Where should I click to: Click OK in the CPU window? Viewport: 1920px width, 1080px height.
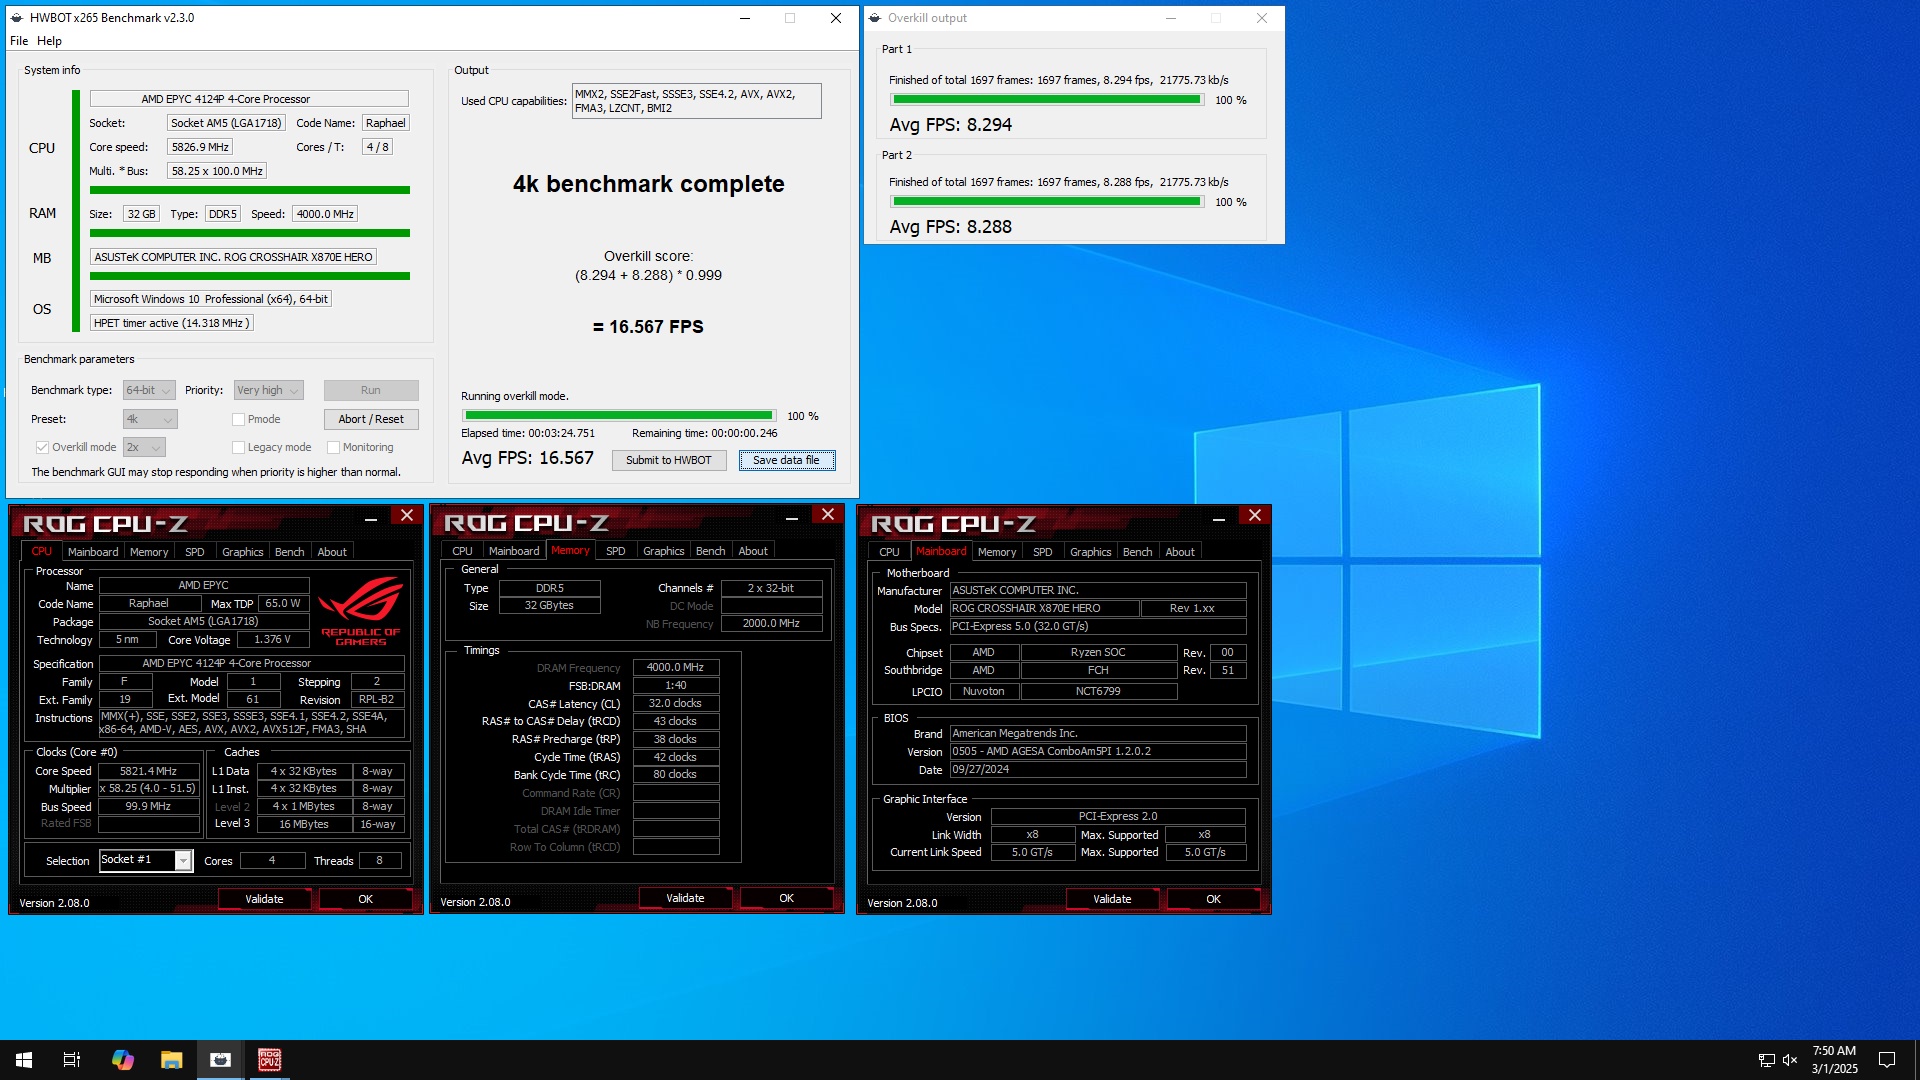(366, 899)
